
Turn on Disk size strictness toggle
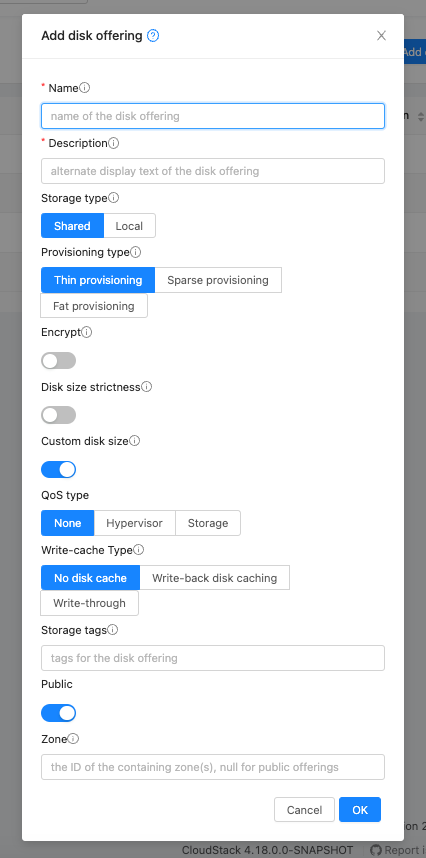click(x=59, y=415)
